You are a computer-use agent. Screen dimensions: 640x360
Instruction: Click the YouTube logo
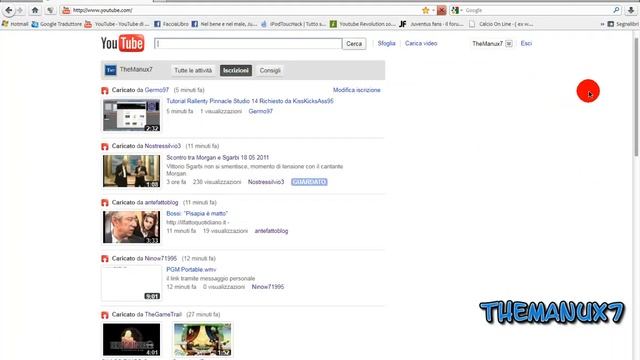pyautogui.click(x=122, y=43)
